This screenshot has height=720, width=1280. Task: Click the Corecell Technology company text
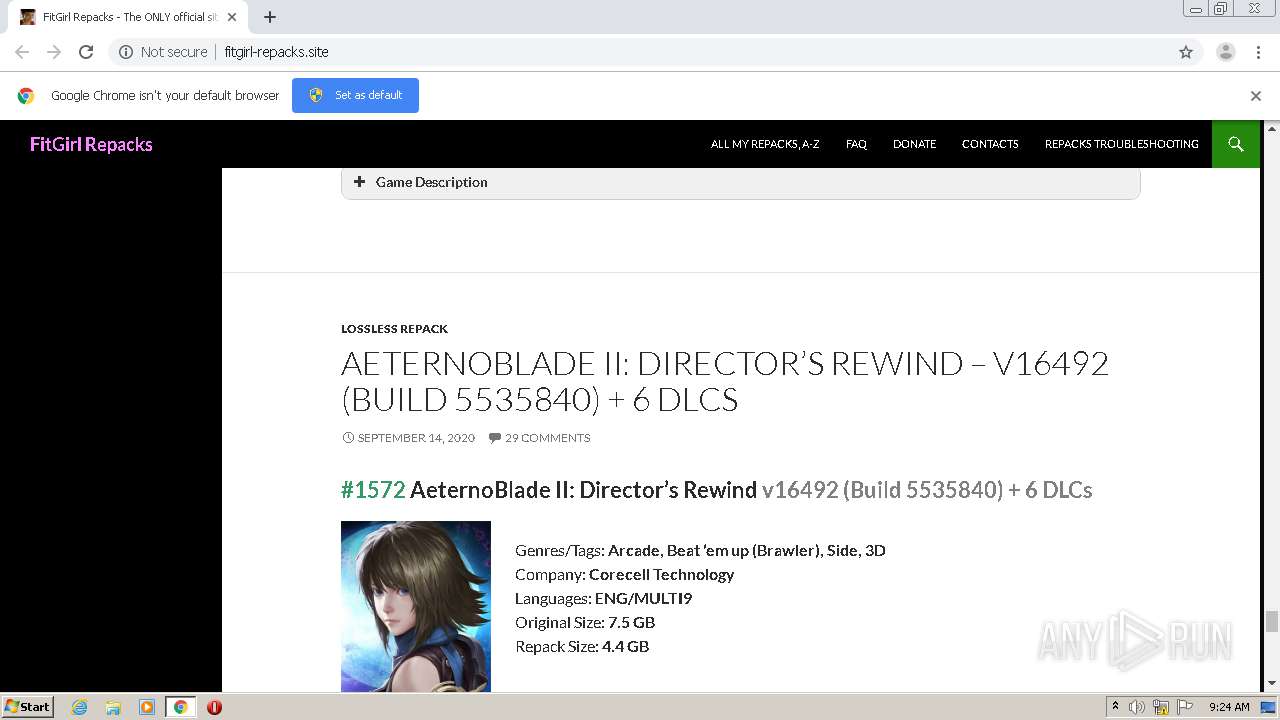coord(662,574)
